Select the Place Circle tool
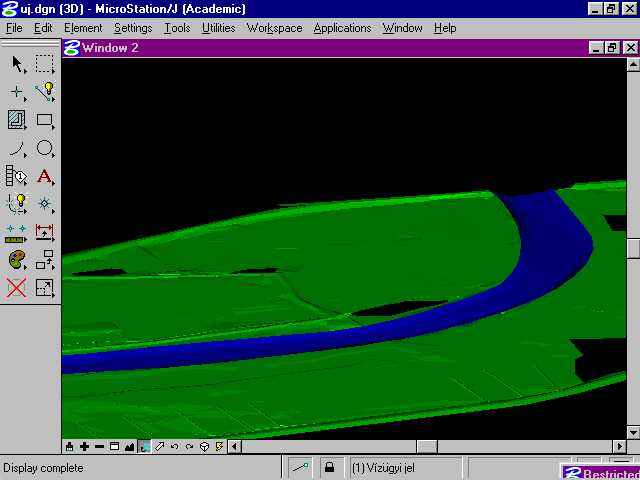 click(x=45, y=149)
